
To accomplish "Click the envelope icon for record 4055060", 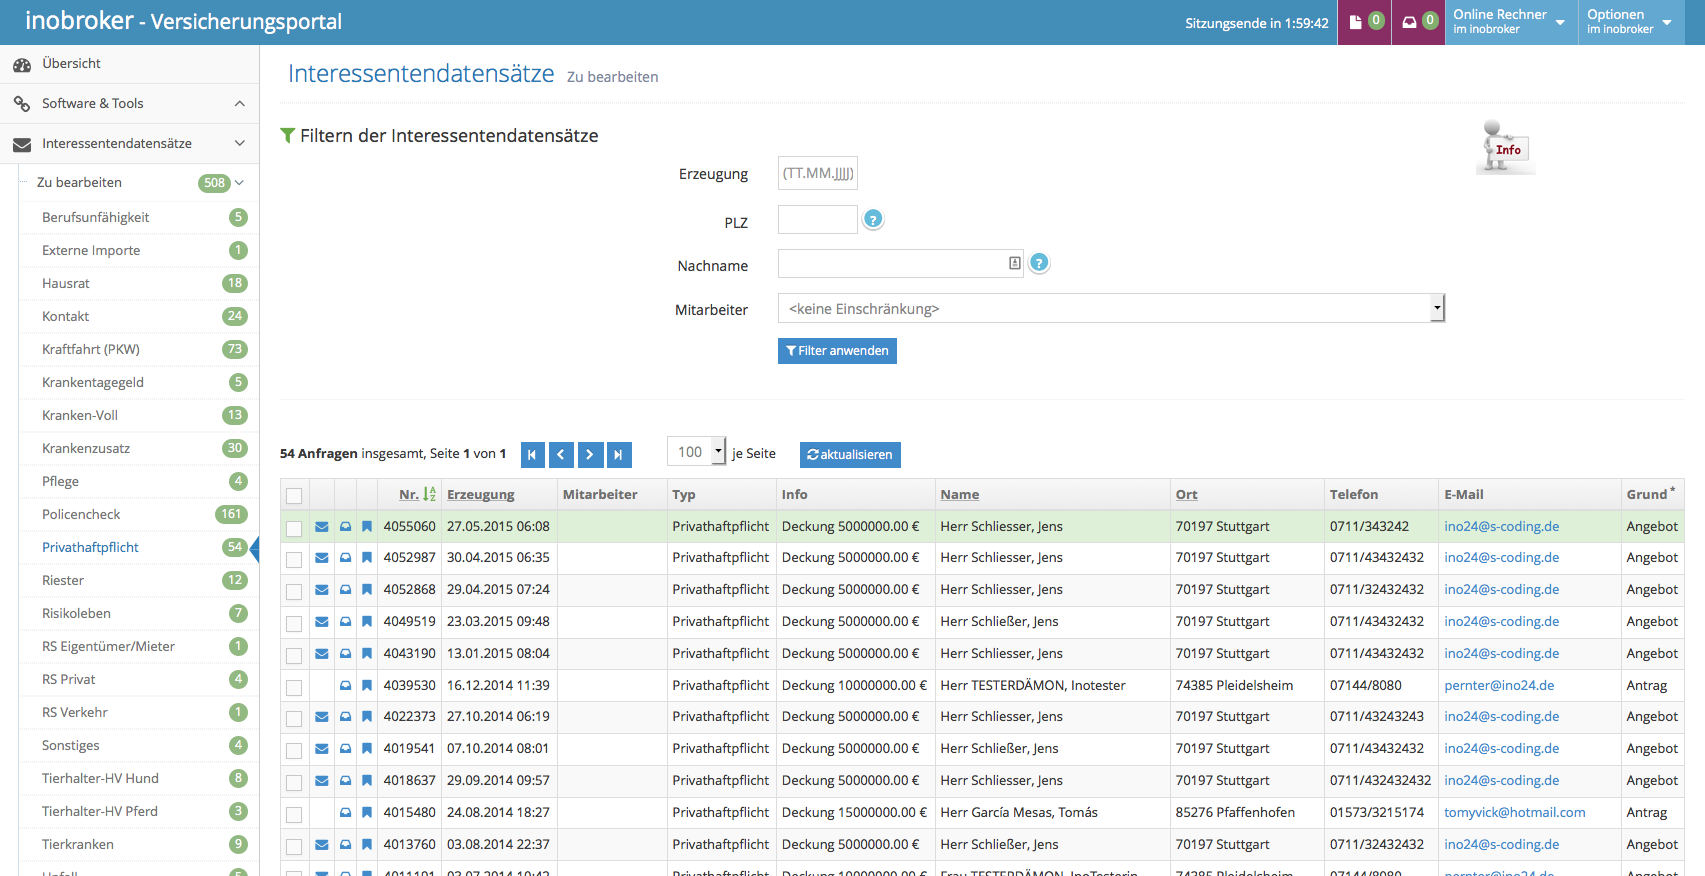I will pyautogui.click(x=322, y=527).
